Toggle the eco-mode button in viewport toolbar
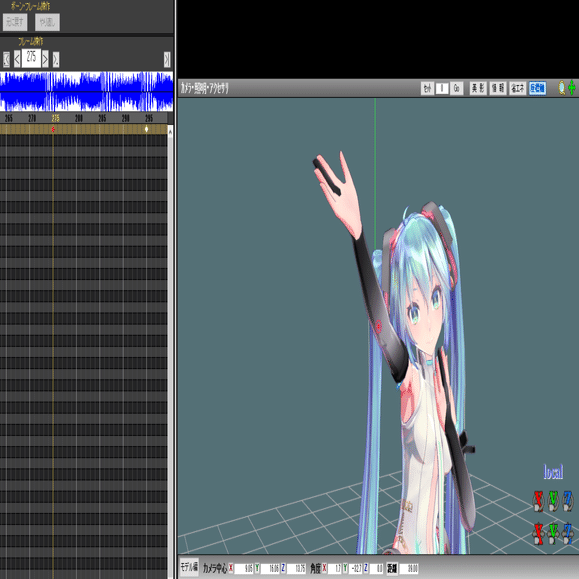 517,88
